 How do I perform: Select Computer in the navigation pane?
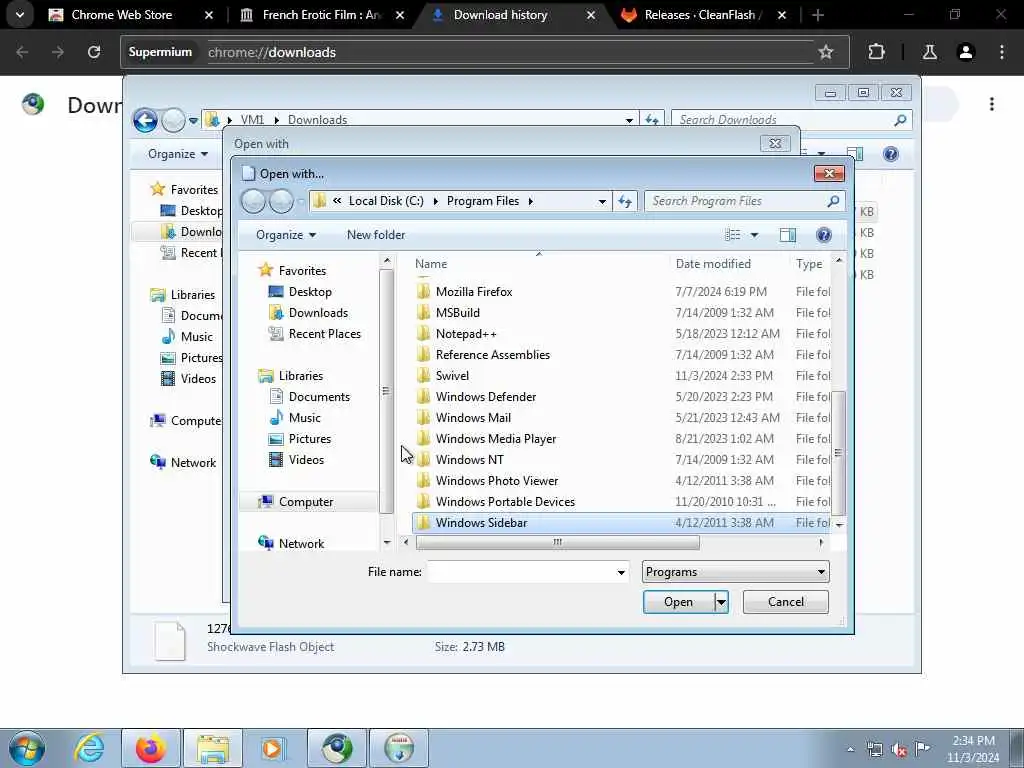pyautogui.click(x=306, y=502)
